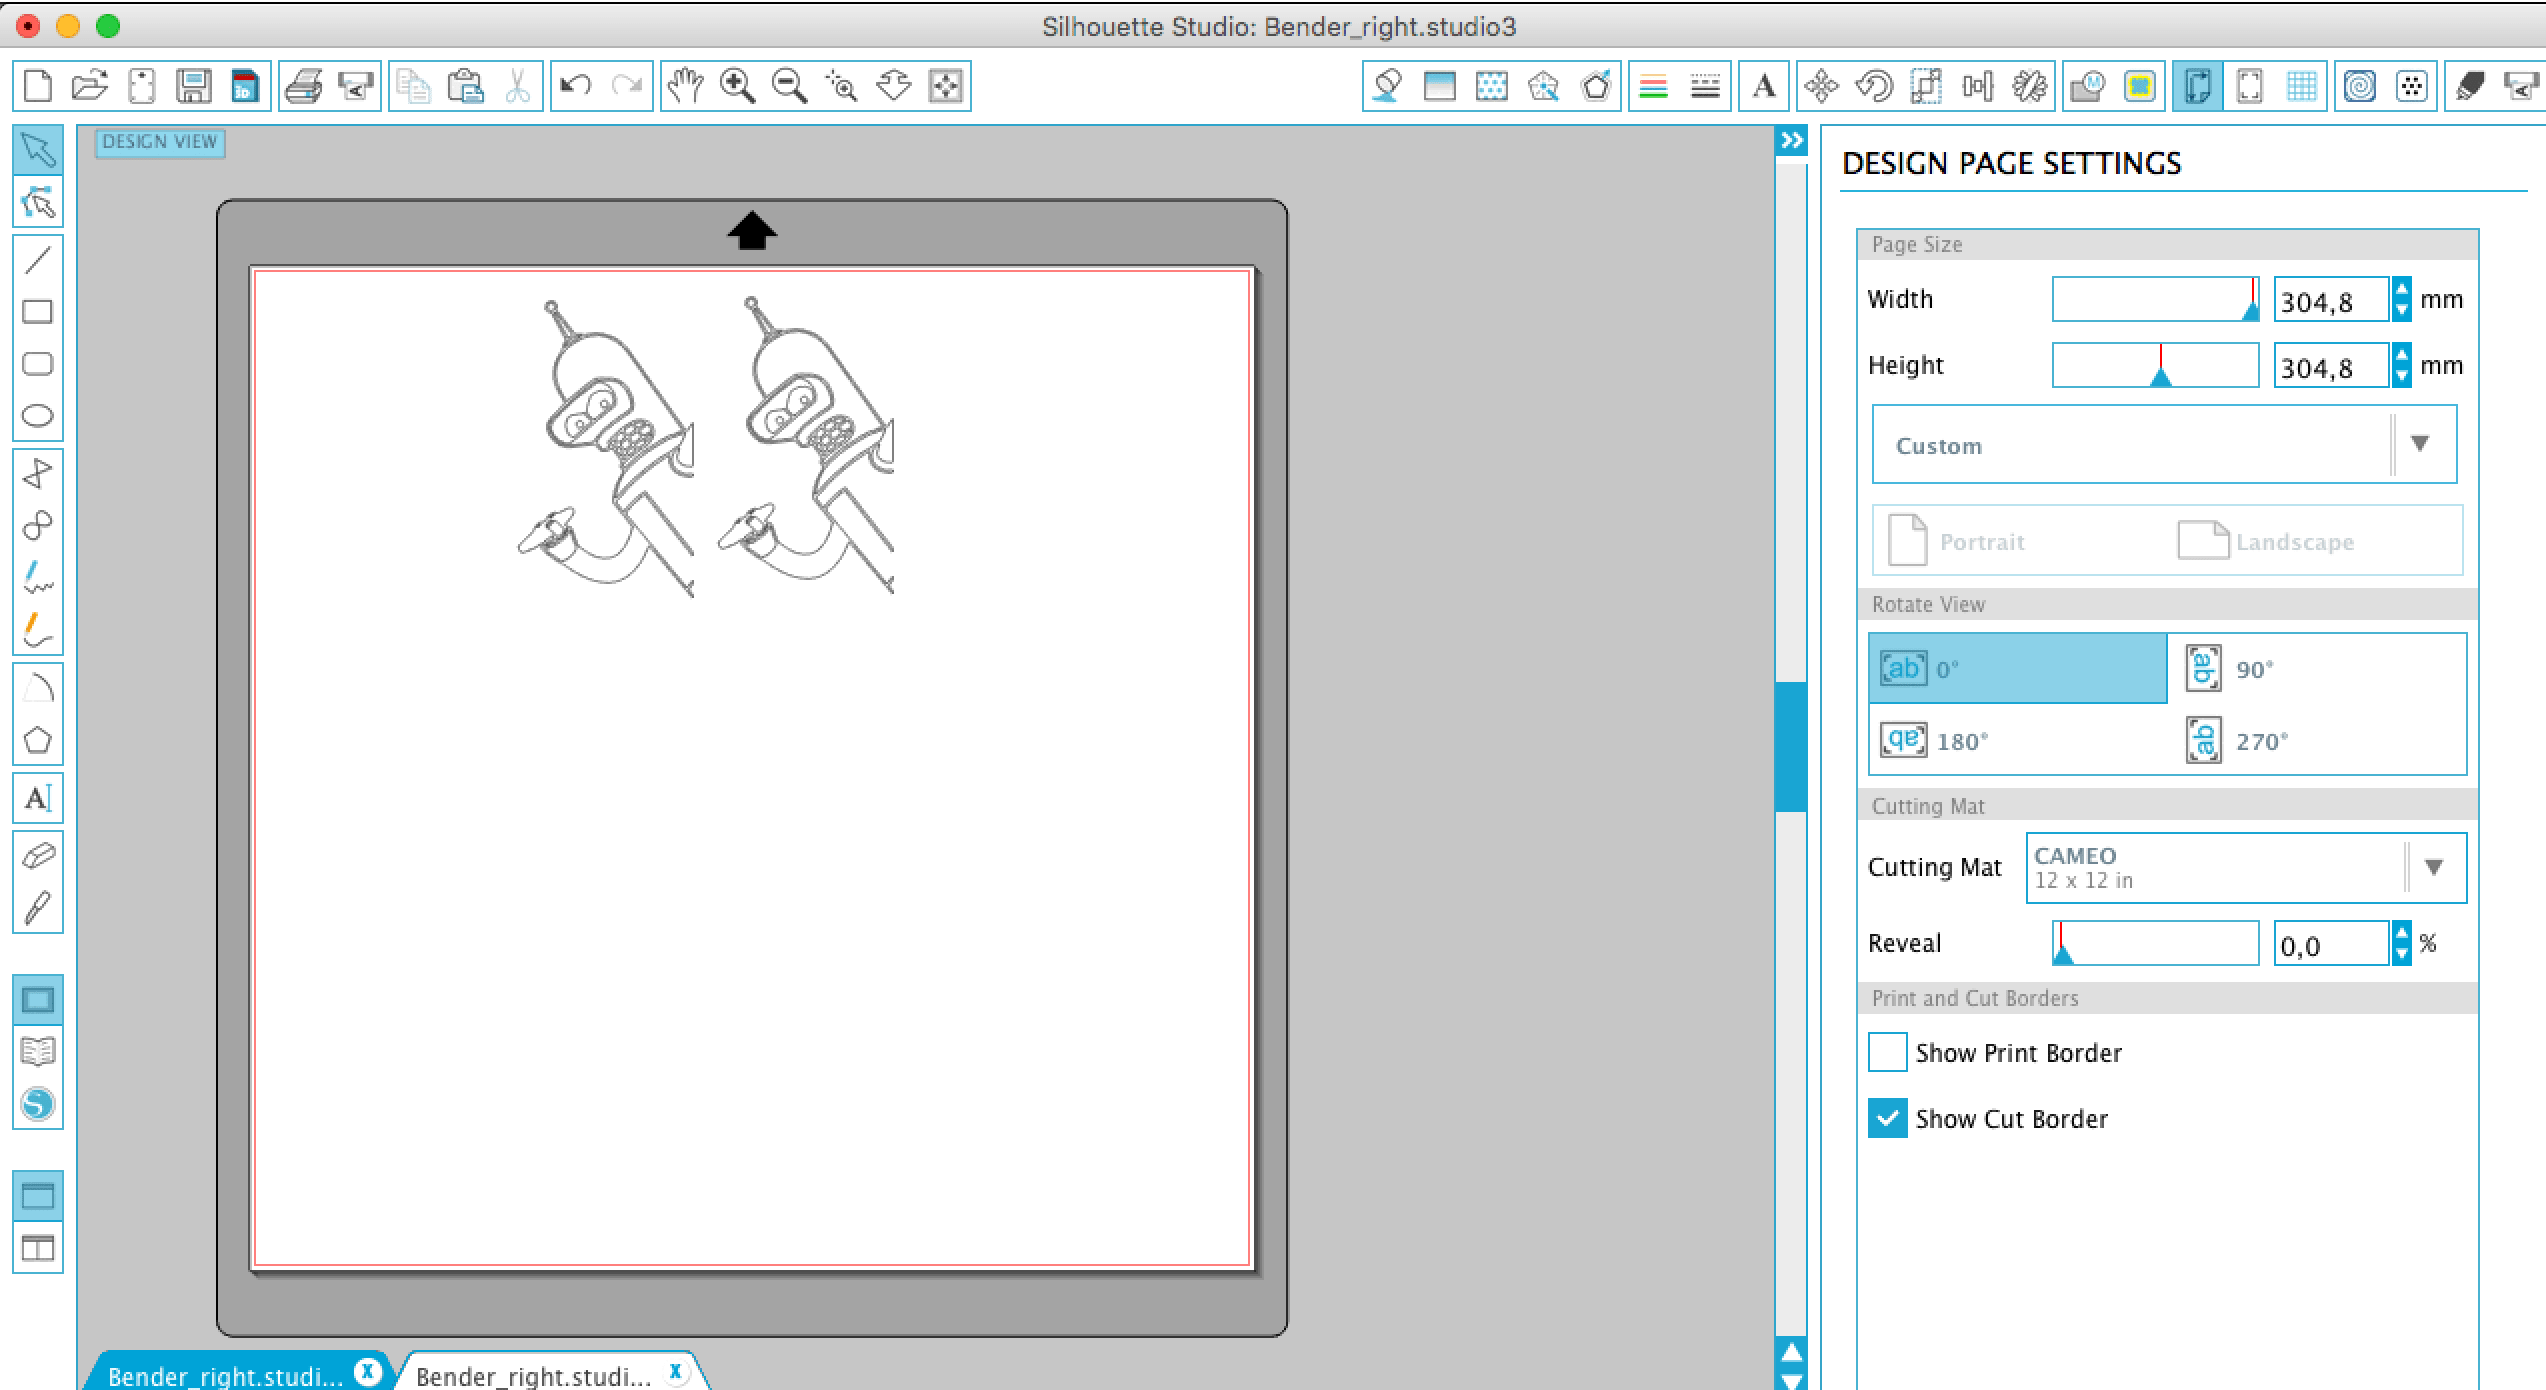Image resolution: width=2546 pixels, height=1390 pixels.
Task: Open the Custom page size dropdown
Action: click(2164, 444)
